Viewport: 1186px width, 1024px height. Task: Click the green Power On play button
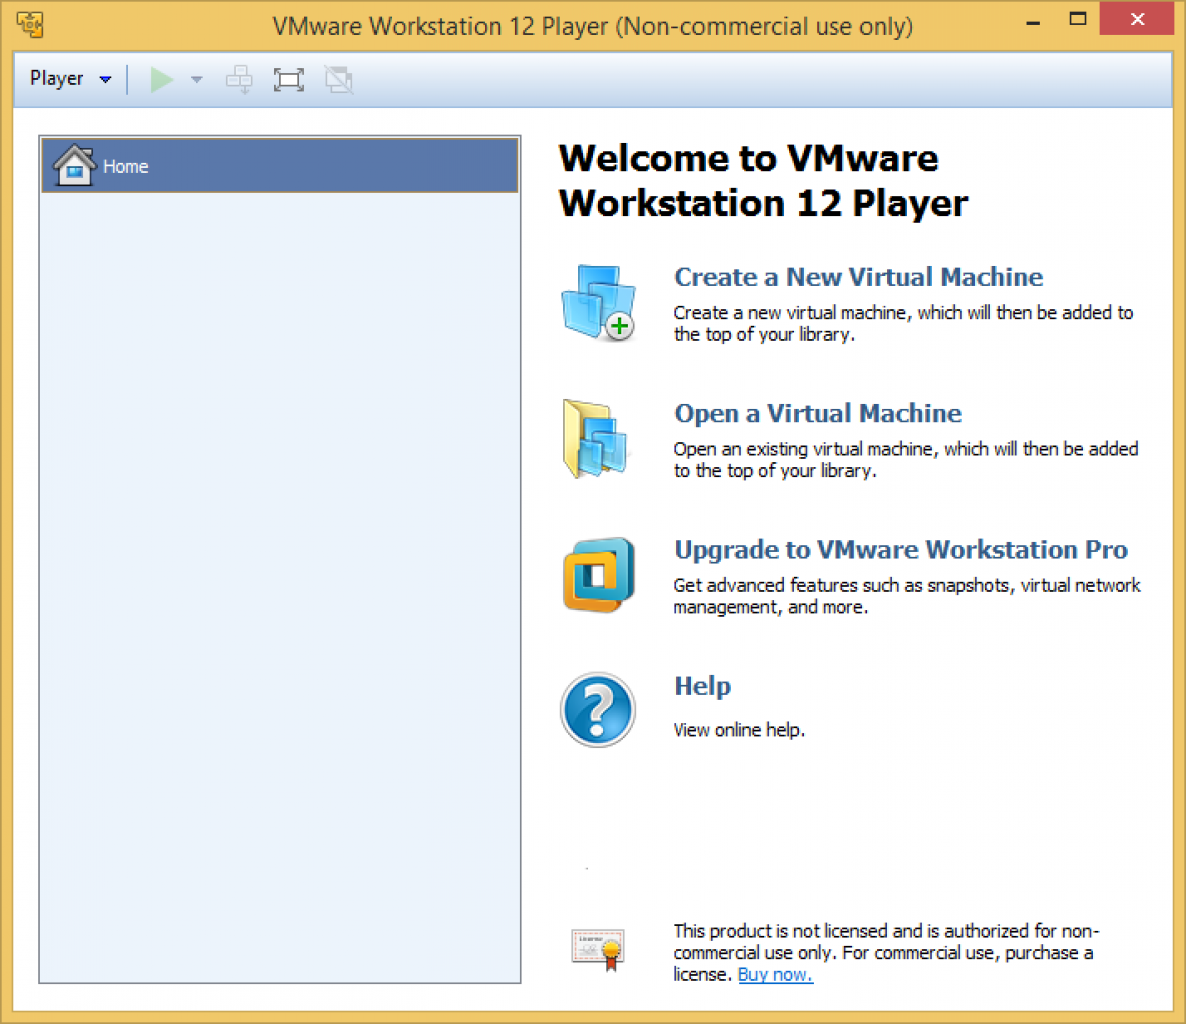click(161, 79)
